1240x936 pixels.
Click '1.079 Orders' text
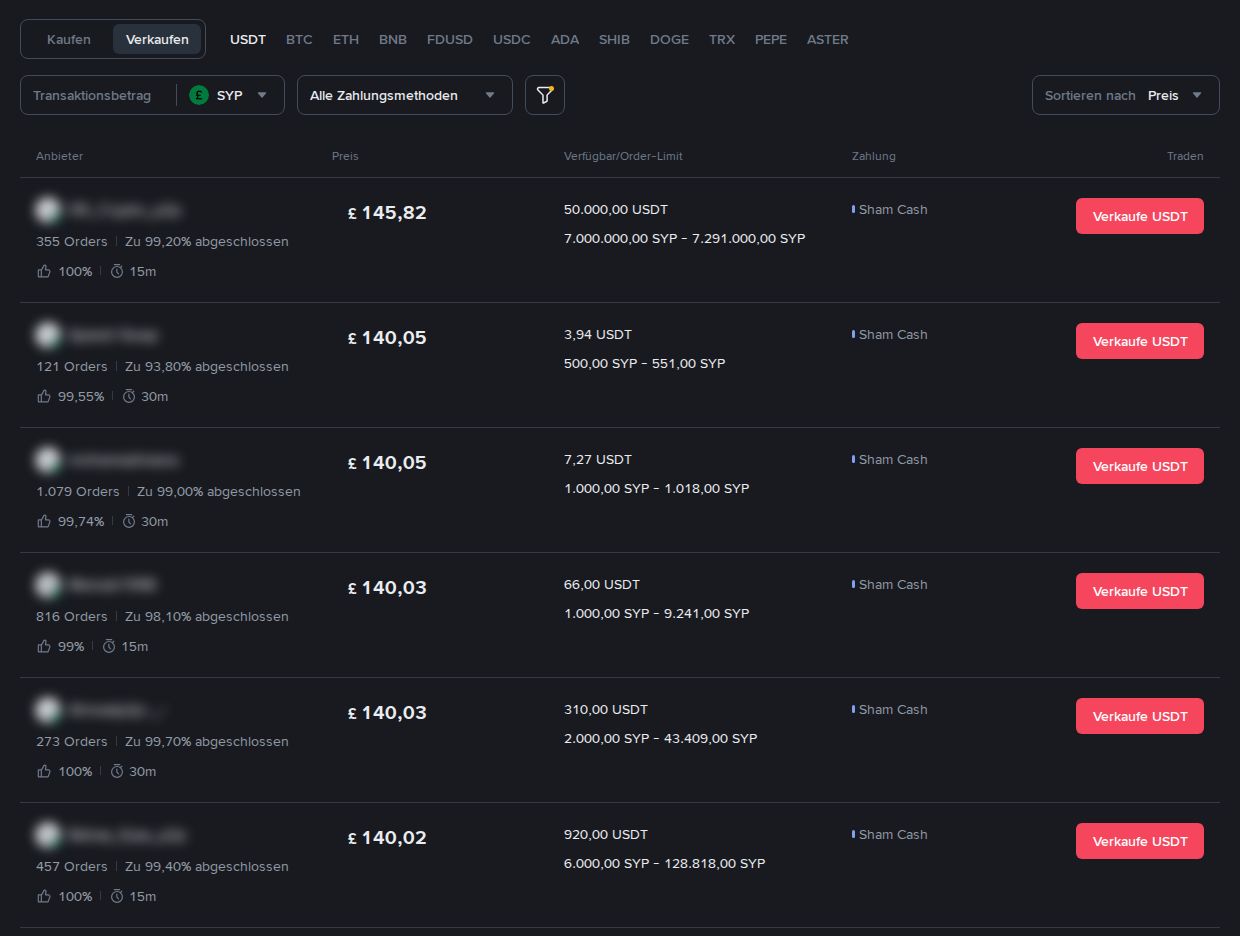[78, 492]
